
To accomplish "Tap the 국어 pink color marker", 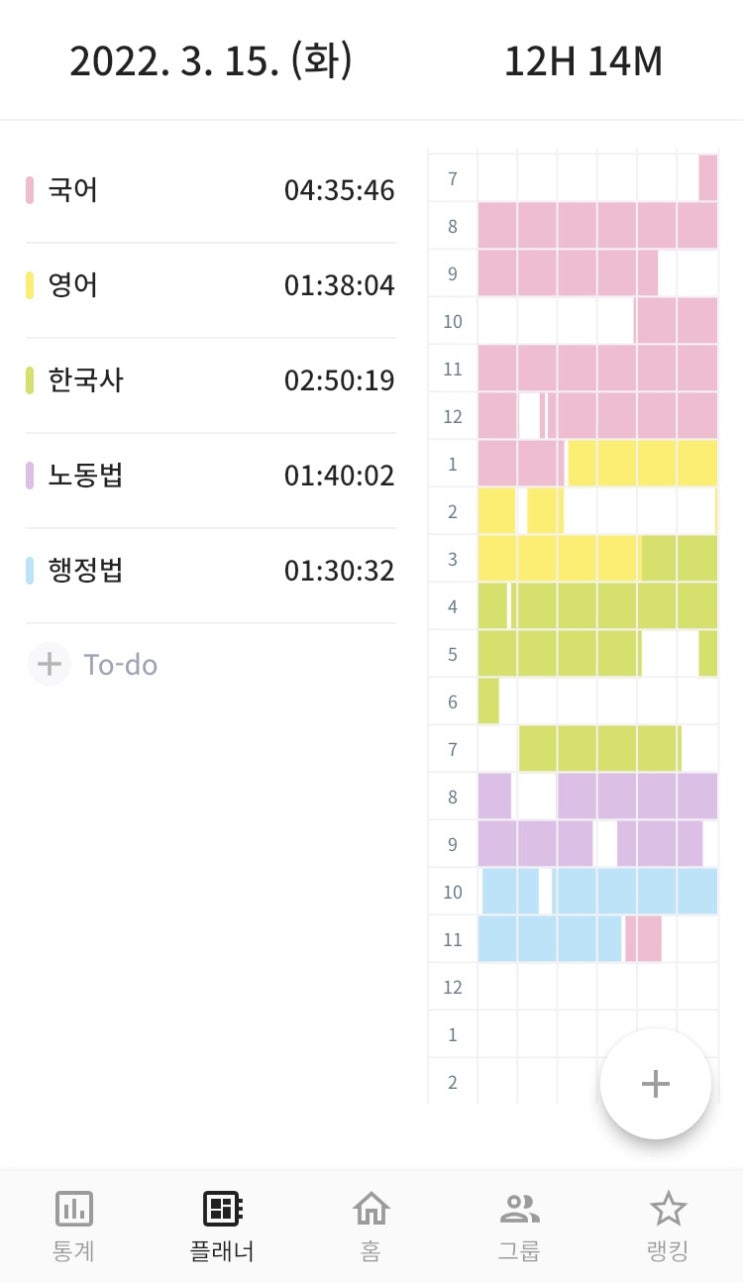I will pyautogui.click(x=30, y=190).
